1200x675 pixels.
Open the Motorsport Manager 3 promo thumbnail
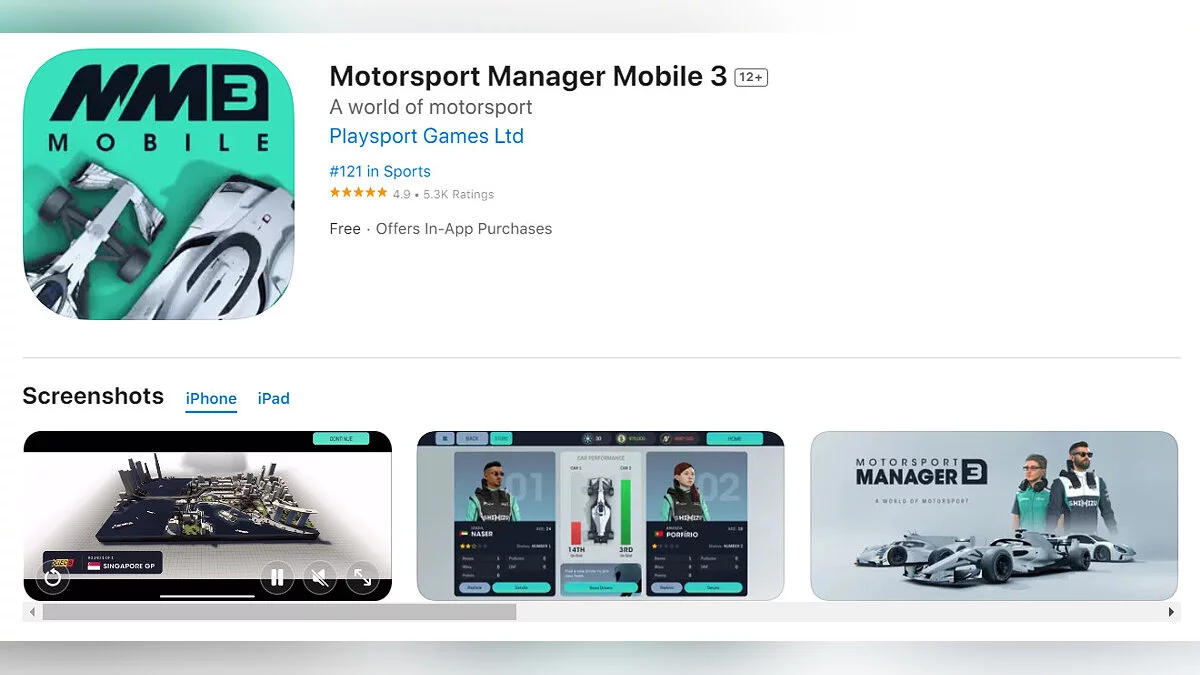coord(994,516)
